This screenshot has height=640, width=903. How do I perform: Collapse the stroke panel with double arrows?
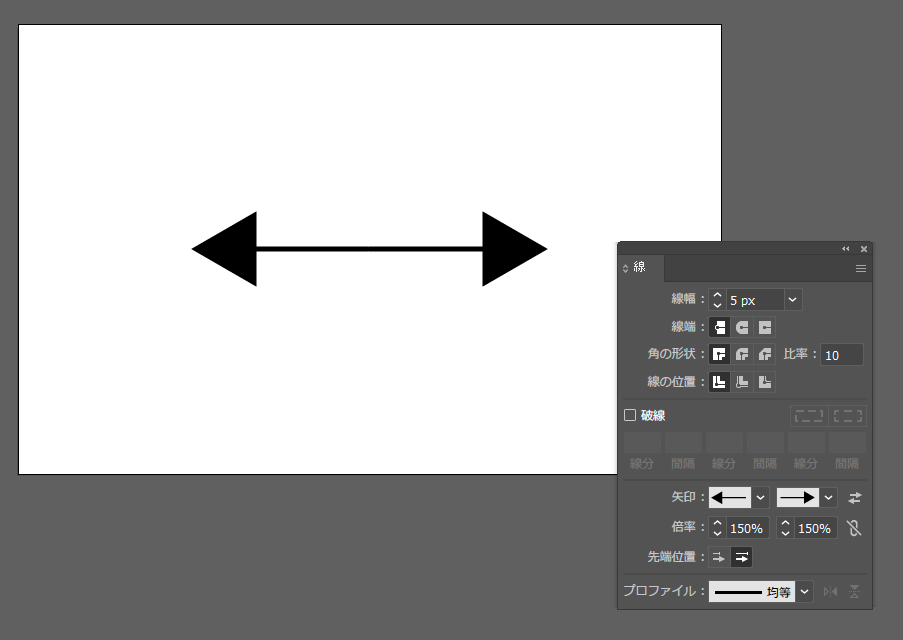tap(846, 248)
